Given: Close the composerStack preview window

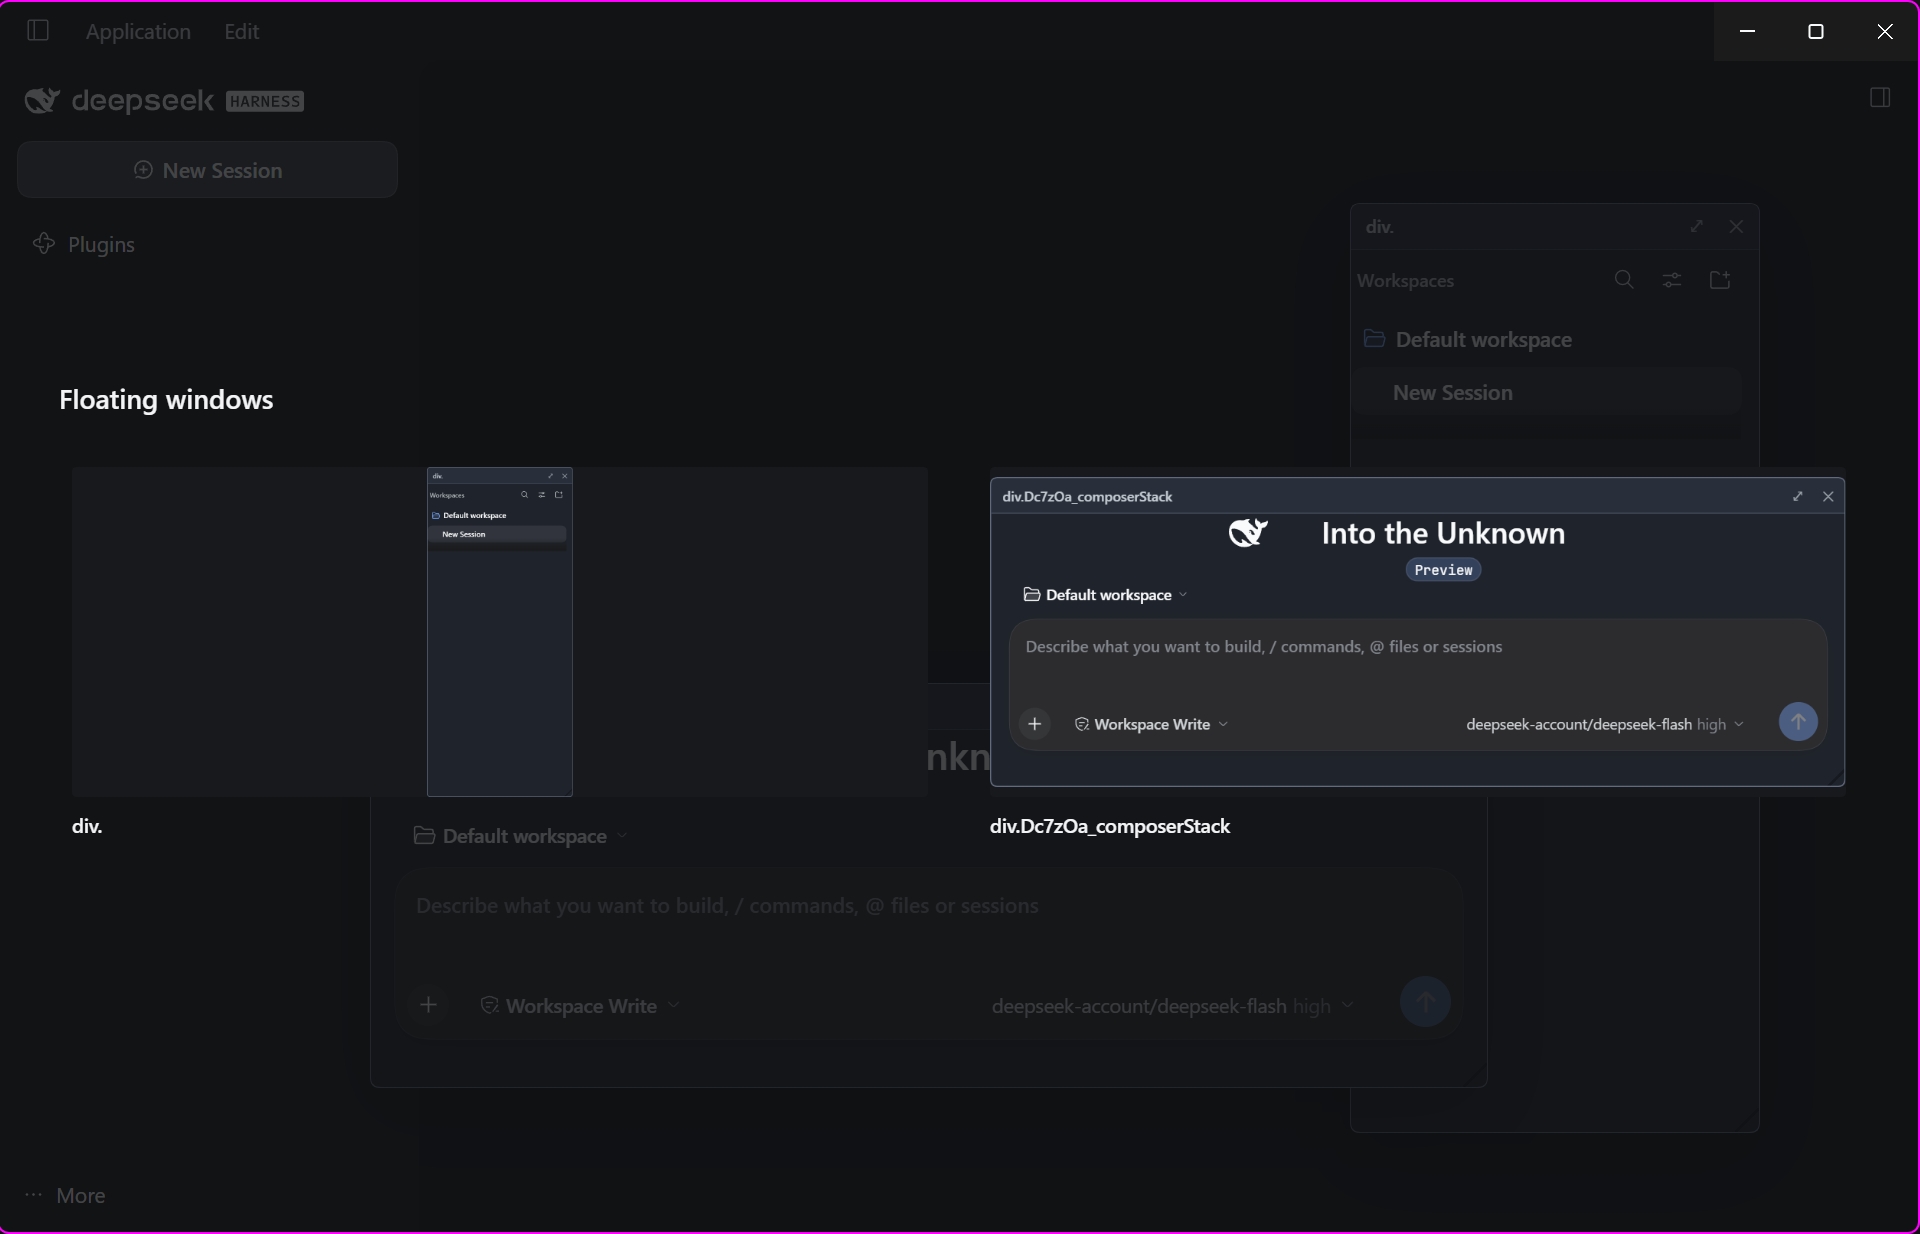Looking at the screenshot, I should coord(1828,496).
